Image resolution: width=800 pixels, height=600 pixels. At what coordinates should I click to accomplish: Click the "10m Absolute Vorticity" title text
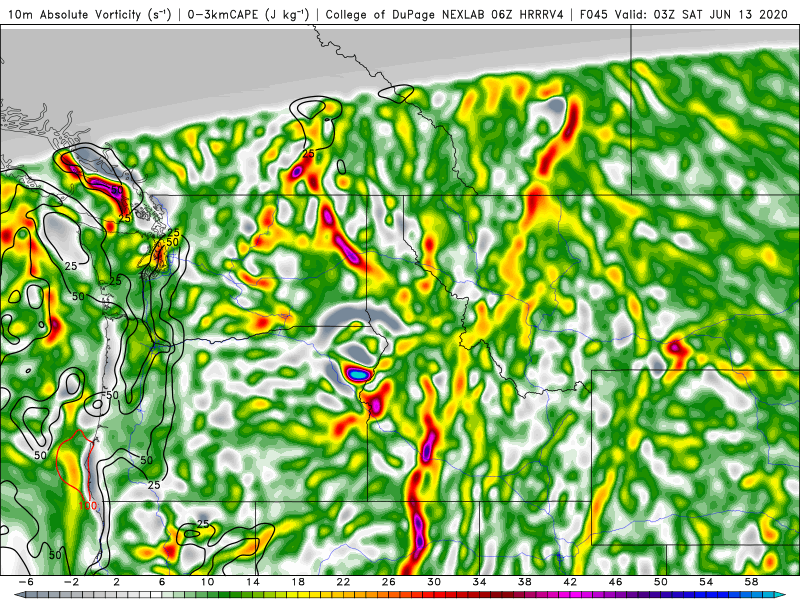pyautogui.click(x=74, y=15)
